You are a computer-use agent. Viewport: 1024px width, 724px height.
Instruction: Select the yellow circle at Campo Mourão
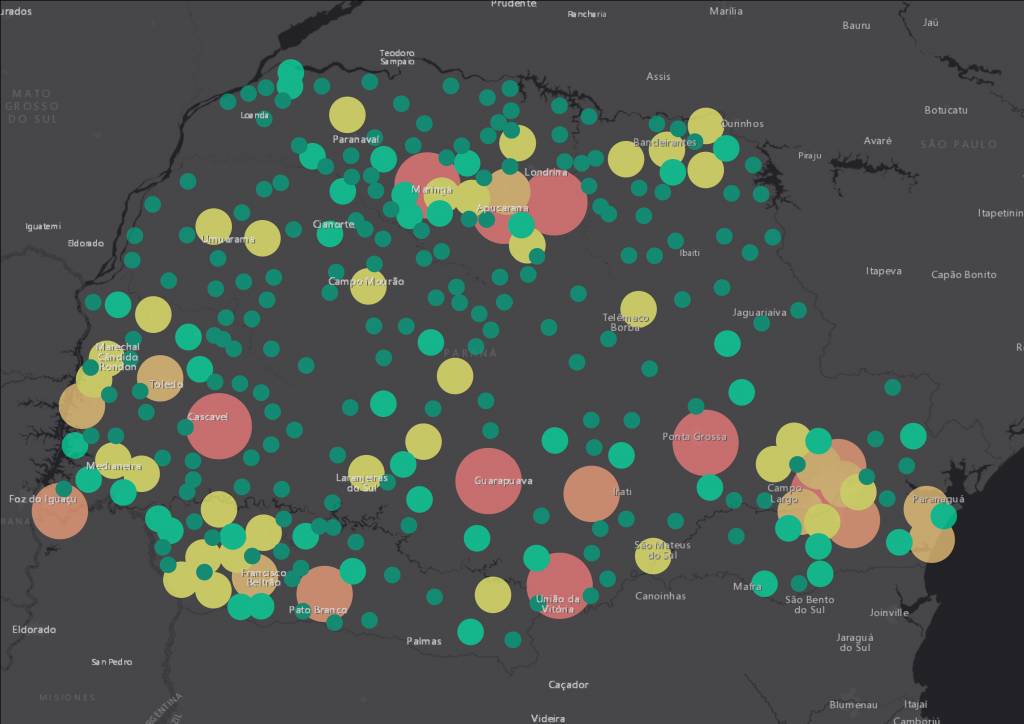point(368,286)
